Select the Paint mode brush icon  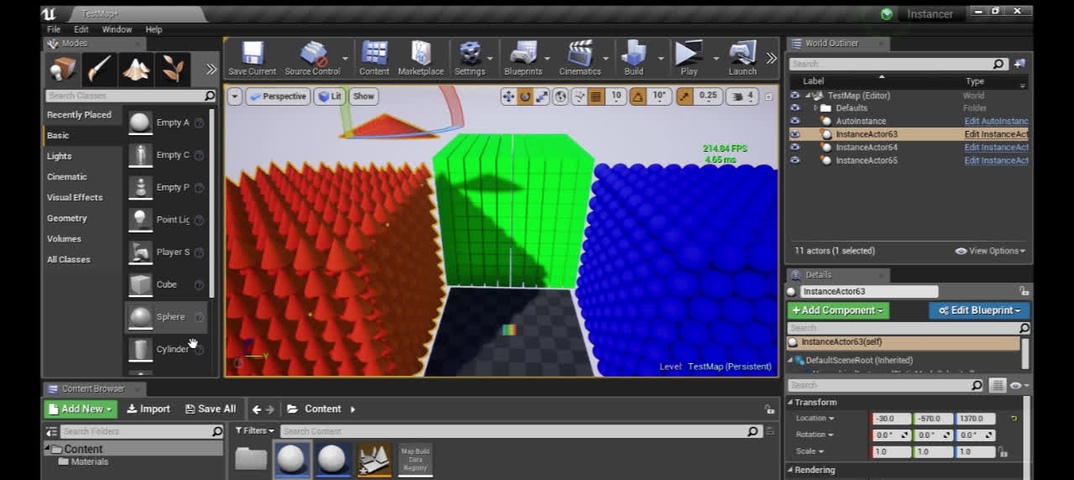[x=100, y=69]
